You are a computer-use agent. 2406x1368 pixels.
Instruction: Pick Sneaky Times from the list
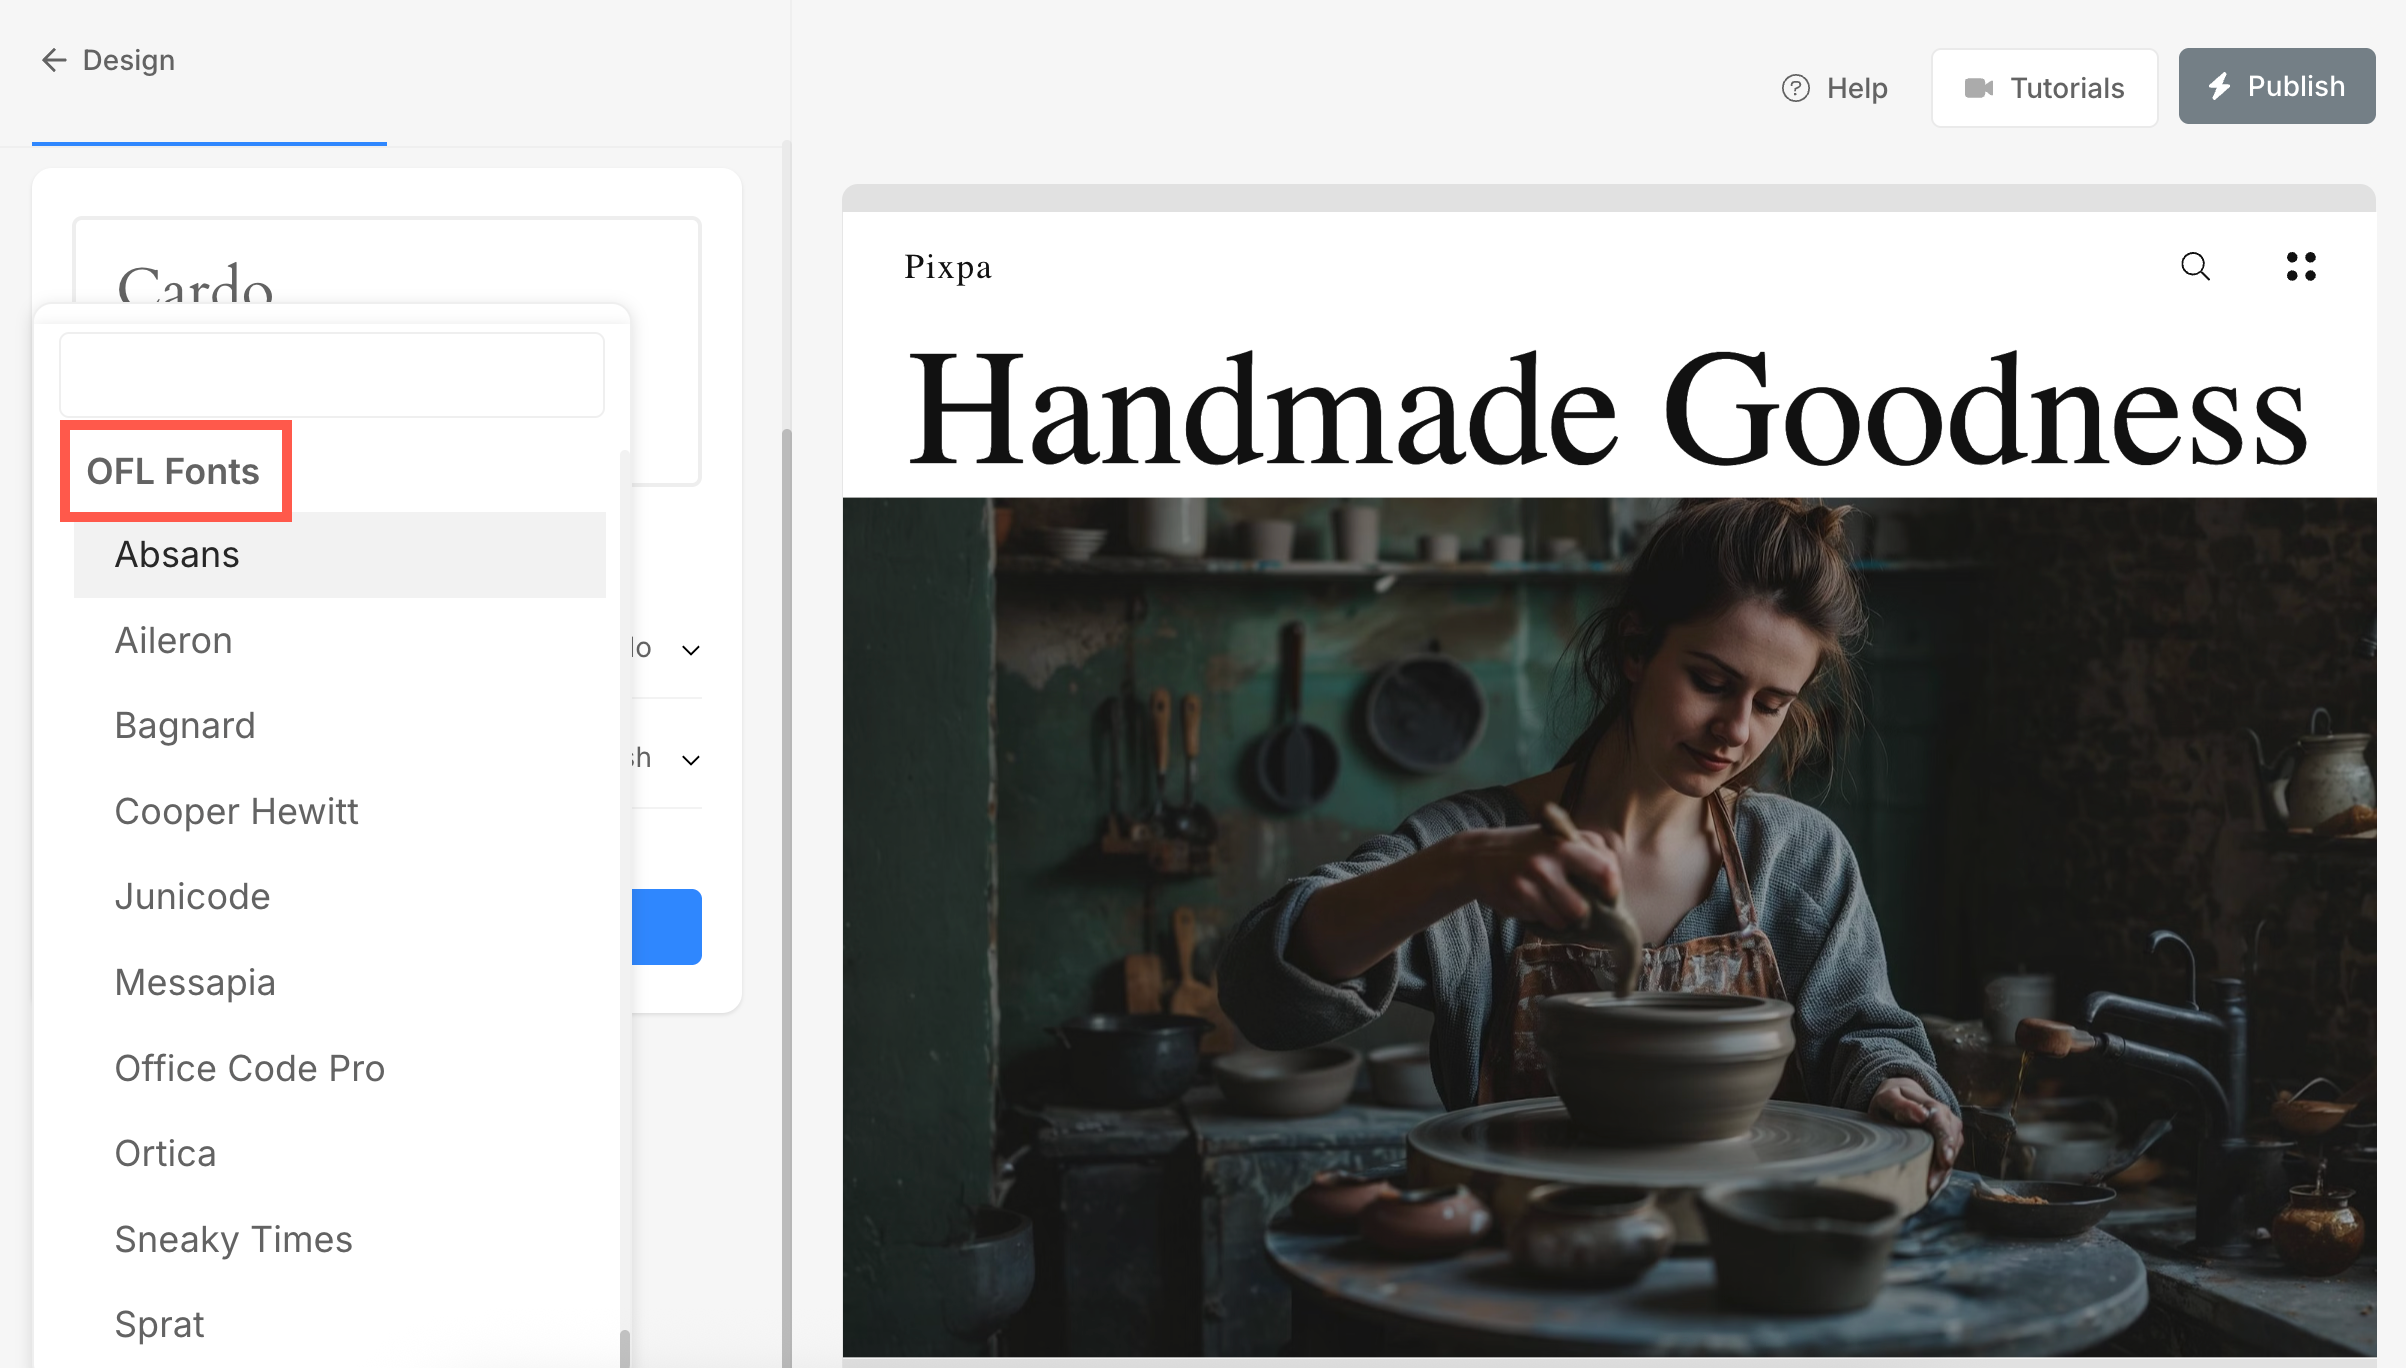click(233, 1239)
